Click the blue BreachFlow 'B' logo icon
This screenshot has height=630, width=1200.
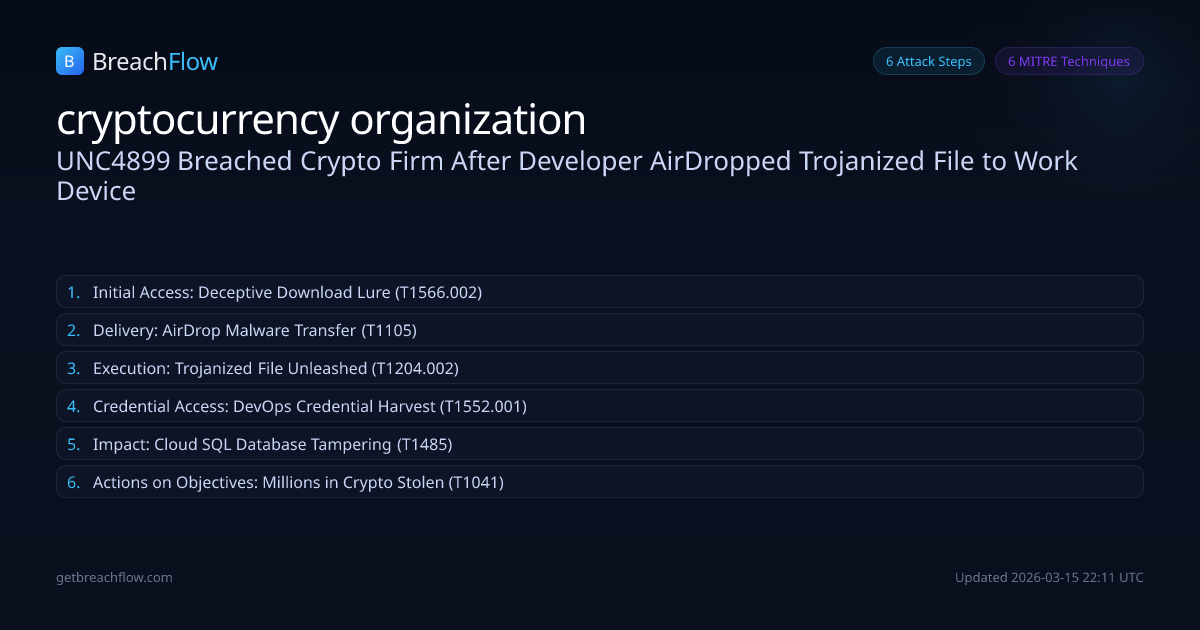coord(69,62)
